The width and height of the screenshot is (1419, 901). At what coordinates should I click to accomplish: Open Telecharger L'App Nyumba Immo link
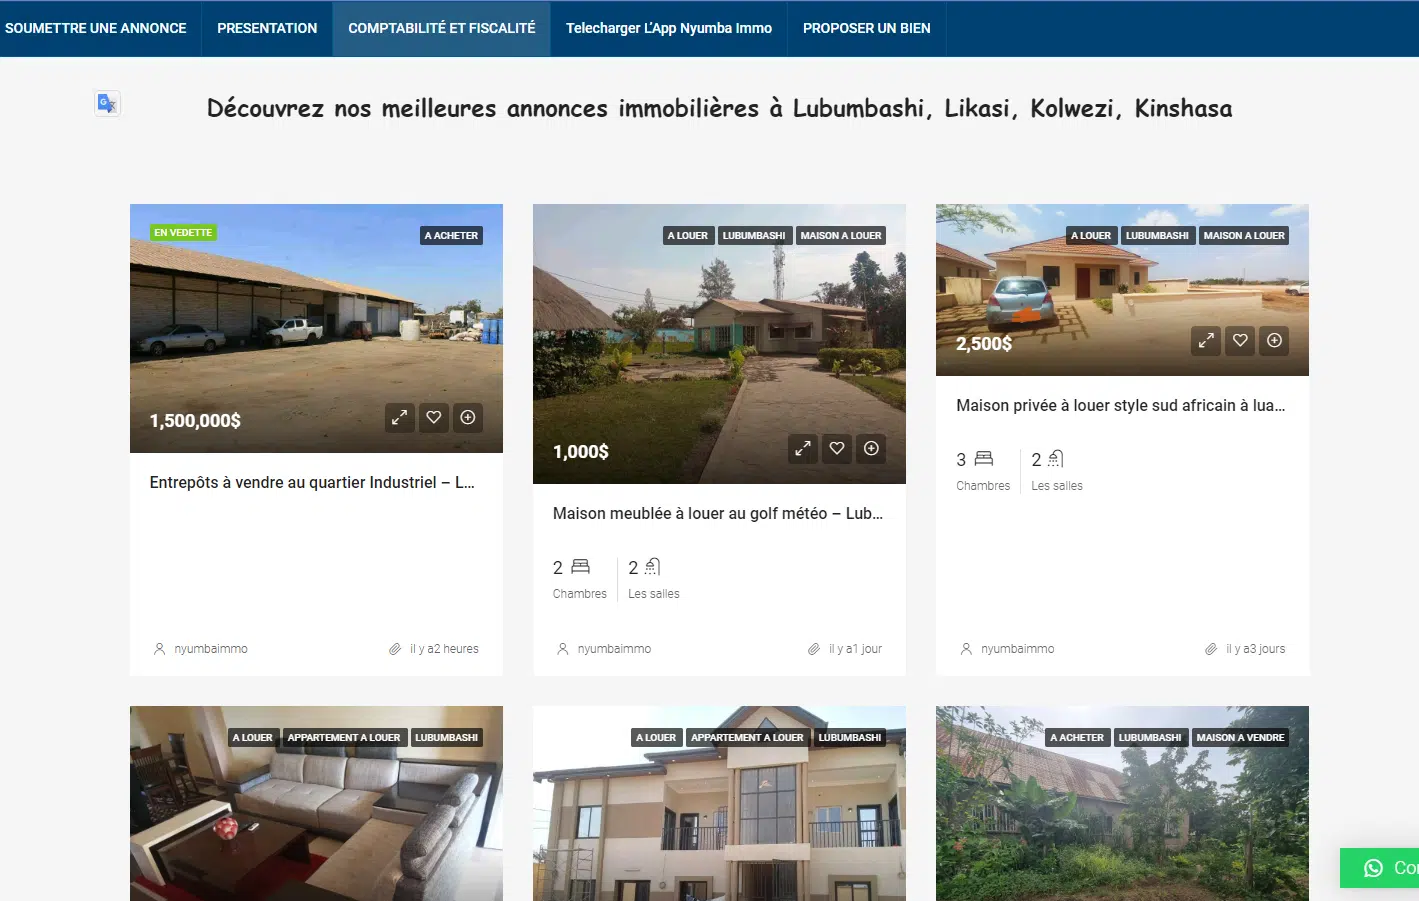click(669, 28)
